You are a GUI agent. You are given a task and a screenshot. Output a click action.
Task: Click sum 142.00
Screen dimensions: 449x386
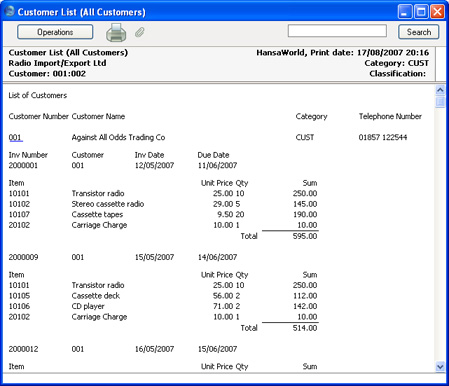305,306
